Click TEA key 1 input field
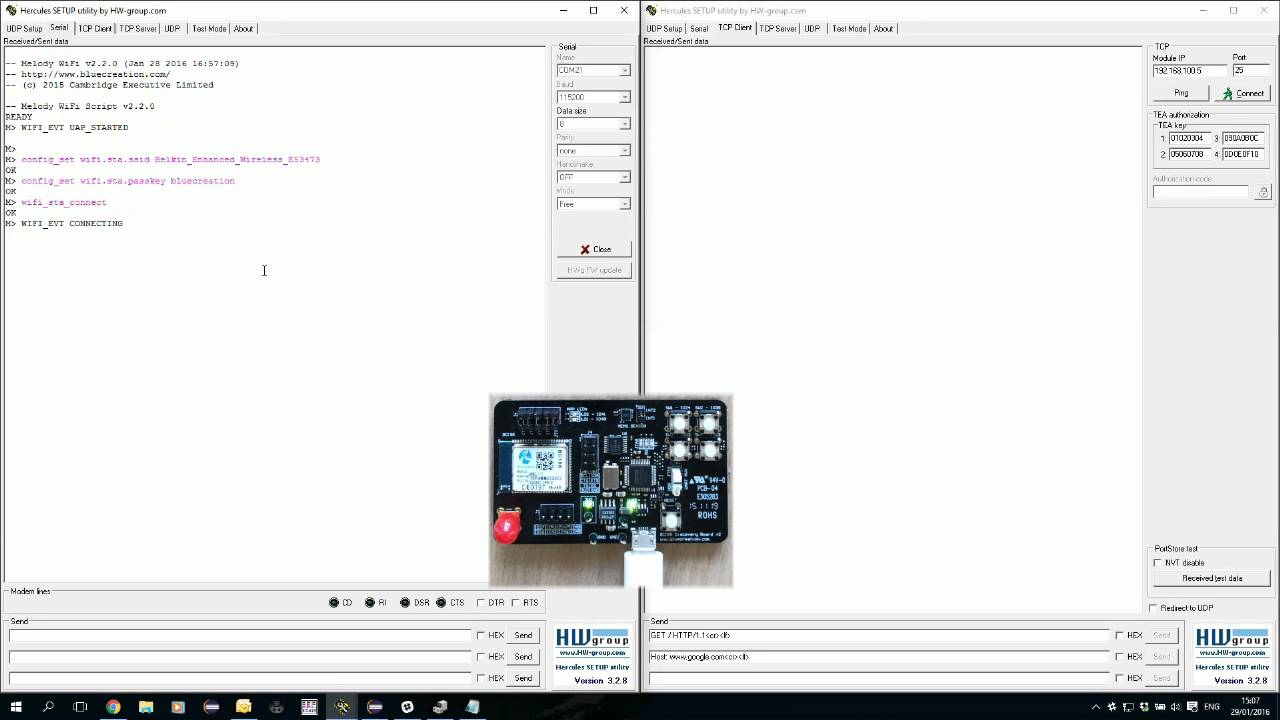The height and width of the screenshot is (720, 1280). click(x=1190, y=138)
